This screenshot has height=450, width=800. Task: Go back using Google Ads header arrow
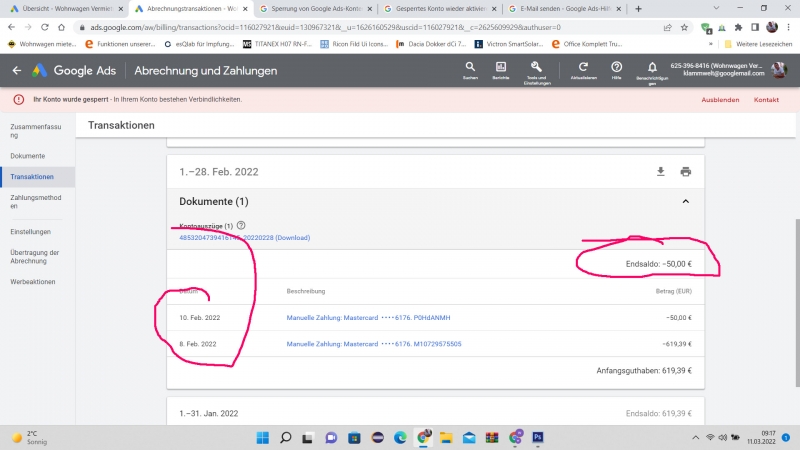click(16, 71)
